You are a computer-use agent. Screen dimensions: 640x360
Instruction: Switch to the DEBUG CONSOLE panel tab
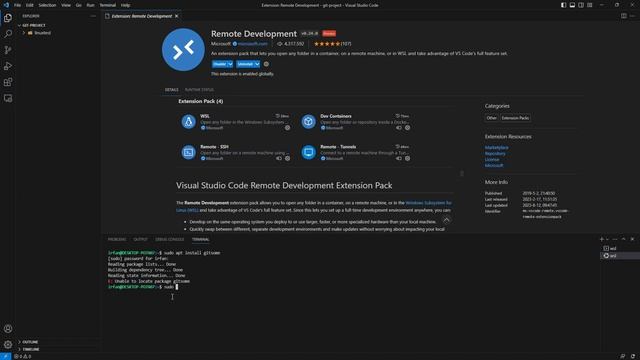(x=170, y=239)
